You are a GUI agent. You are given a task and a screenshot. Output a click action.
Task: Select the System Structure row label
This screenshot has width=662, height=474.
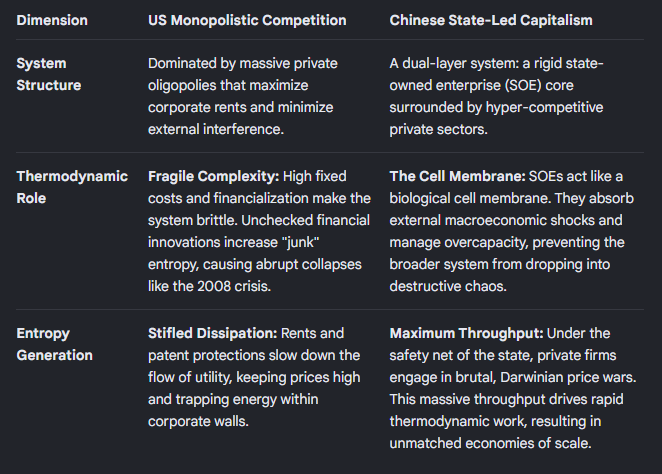pyautogui.click(x=49, y=74)
